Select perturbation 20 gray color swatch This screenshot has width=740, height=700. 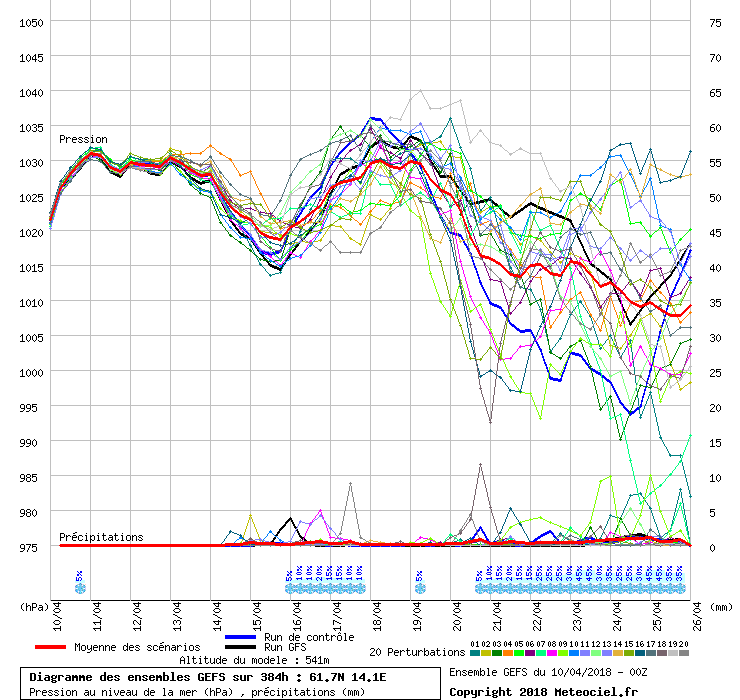pyautogui.click(x=684, y=653)
